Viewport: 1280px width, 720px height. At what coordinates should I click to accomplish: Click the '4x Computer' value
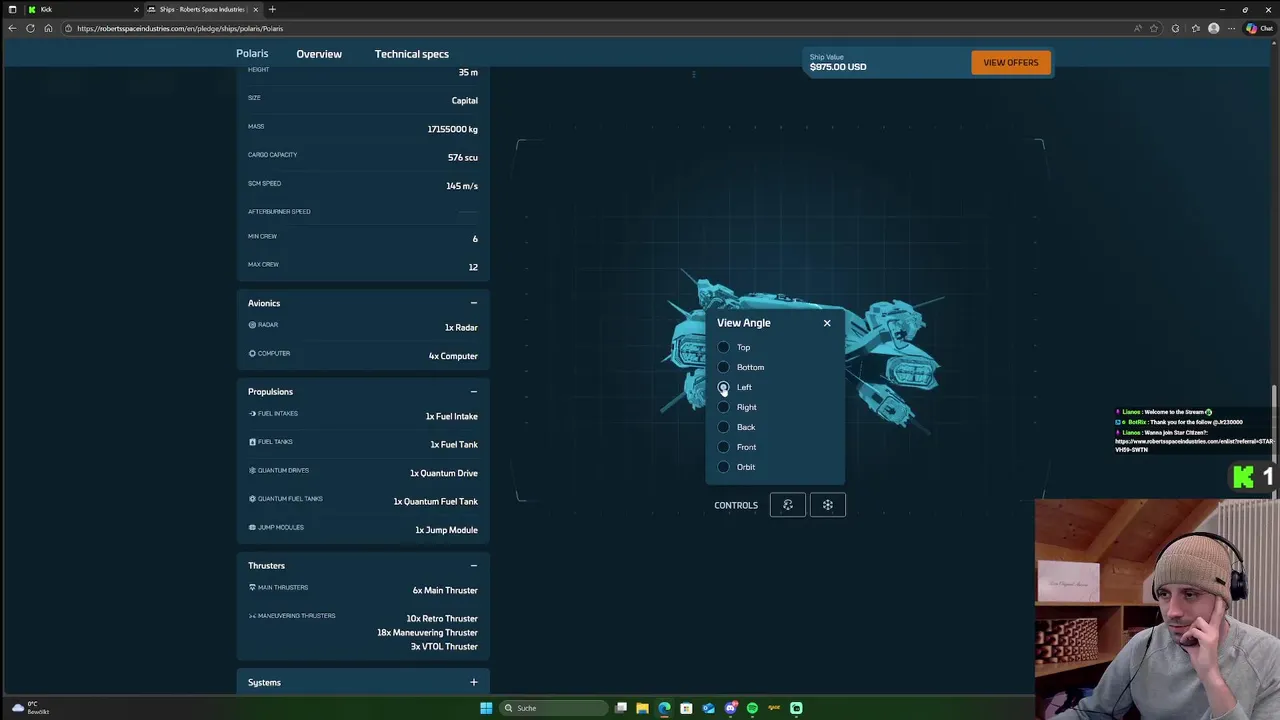[x=453, y=356]
